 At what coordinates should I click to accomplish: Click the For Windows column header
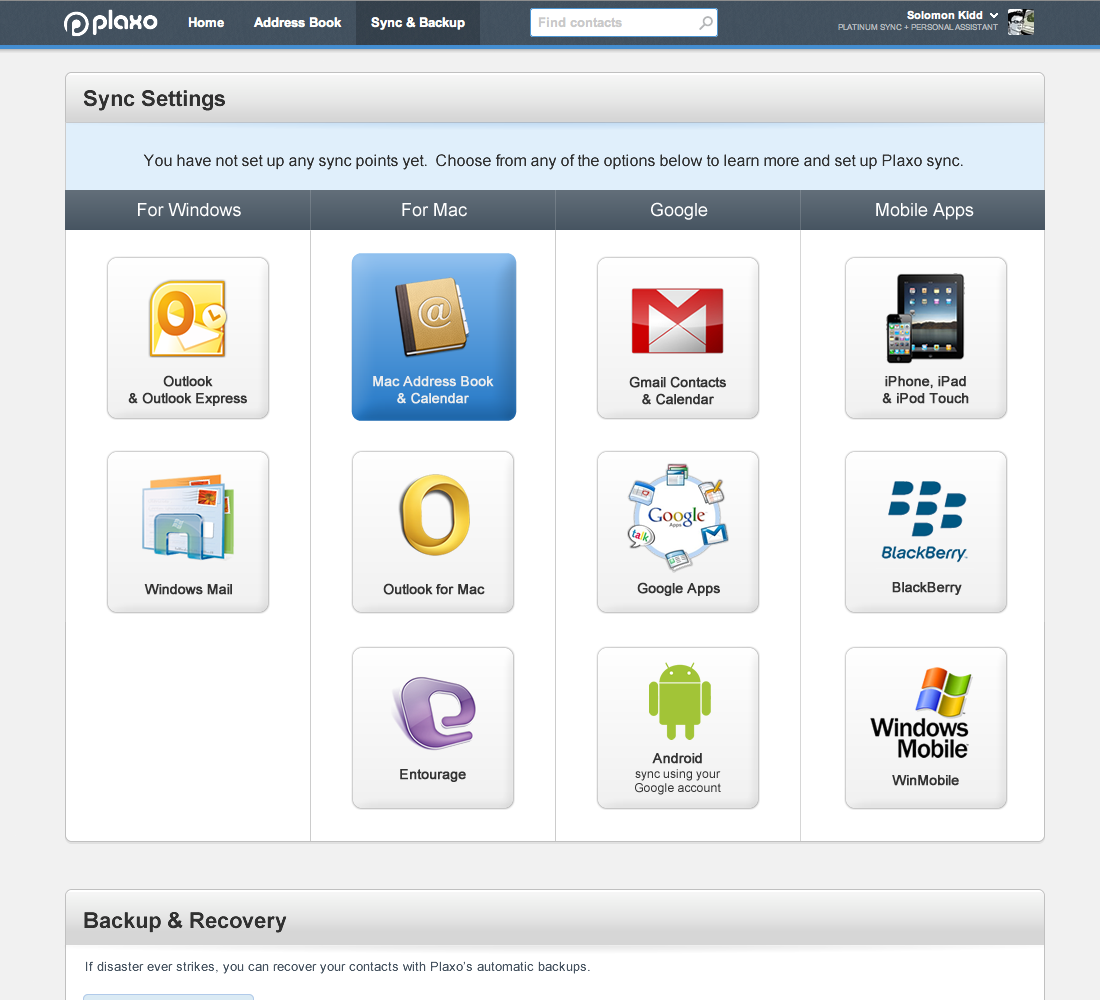[x=188, y=210]
